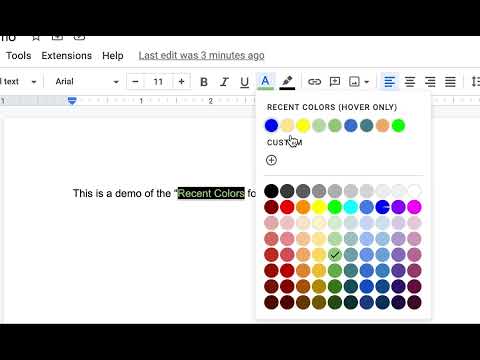Insert a link with the chain icon
Image resolution: width=480 pixels, height=360 pixels.
(314, 82)
